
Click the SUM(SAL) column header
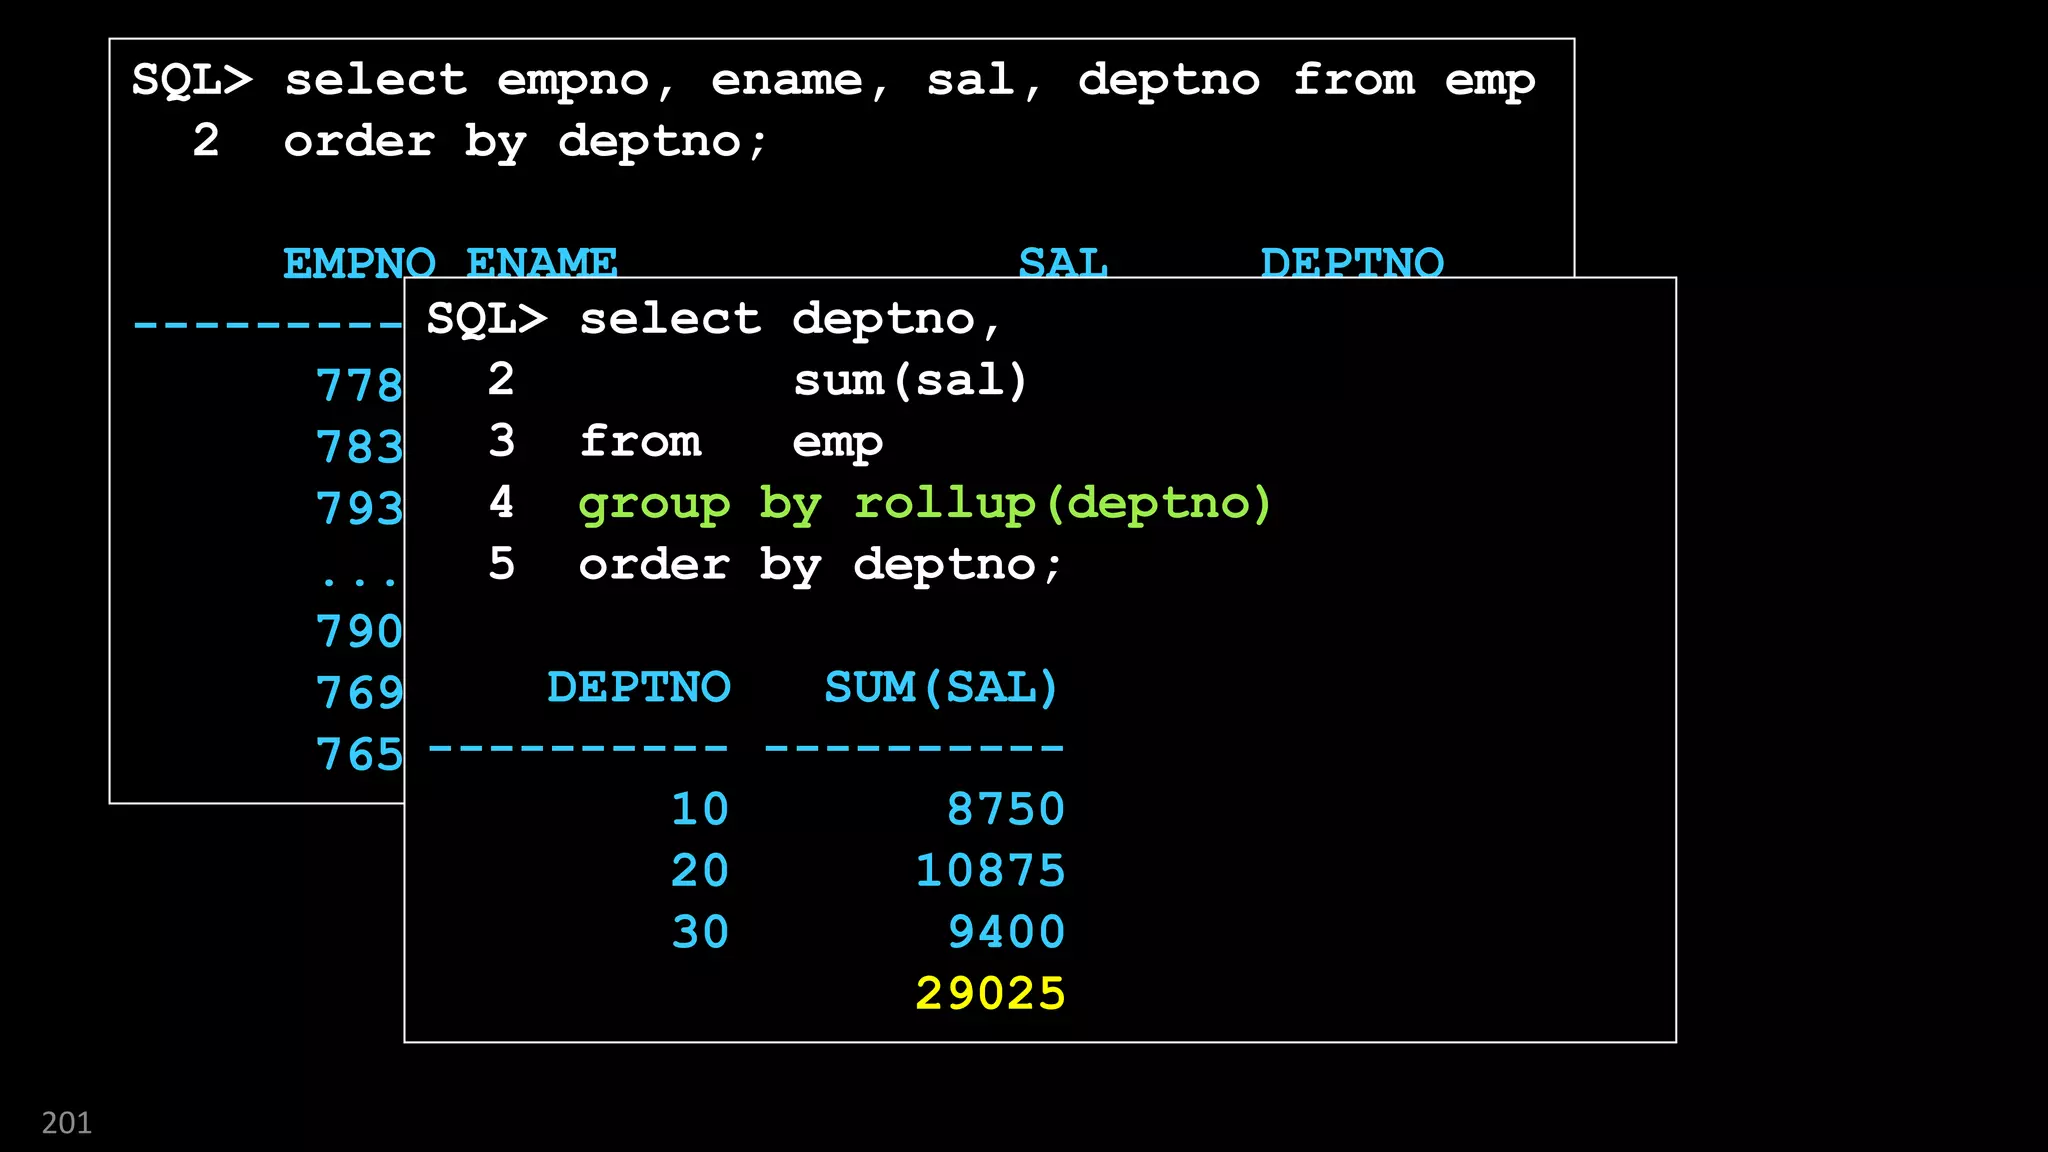point(941,688)
